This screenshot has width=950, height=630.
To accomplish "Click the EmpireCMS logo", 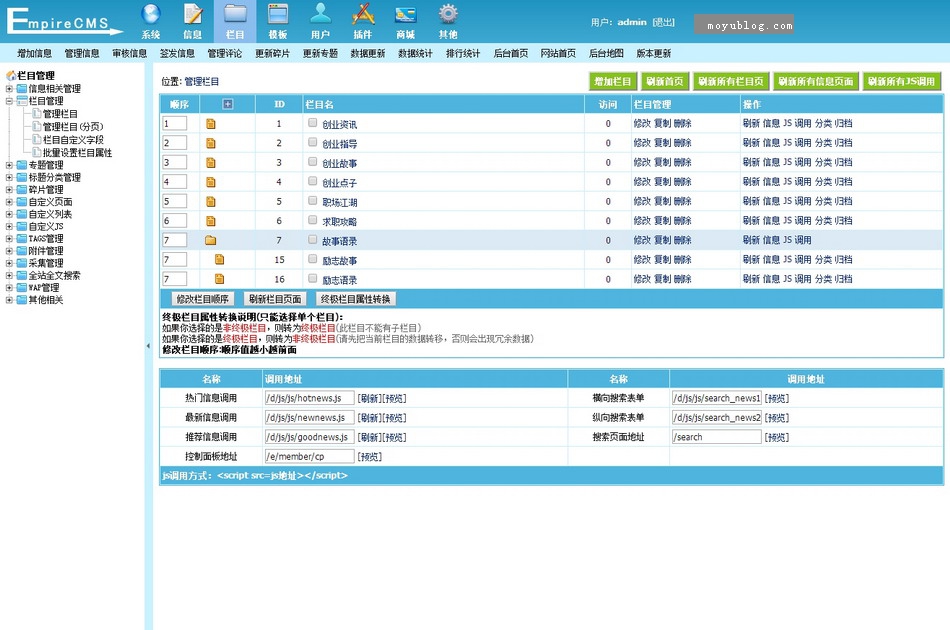I will [64, 22].
